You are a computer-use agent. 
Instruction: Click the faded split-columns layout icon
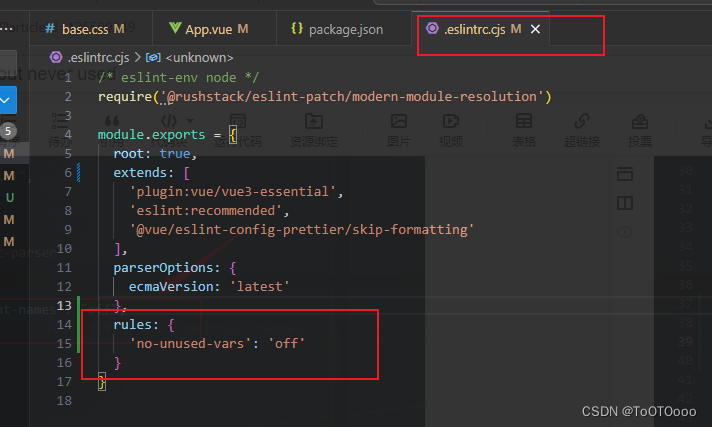(625, 203)
